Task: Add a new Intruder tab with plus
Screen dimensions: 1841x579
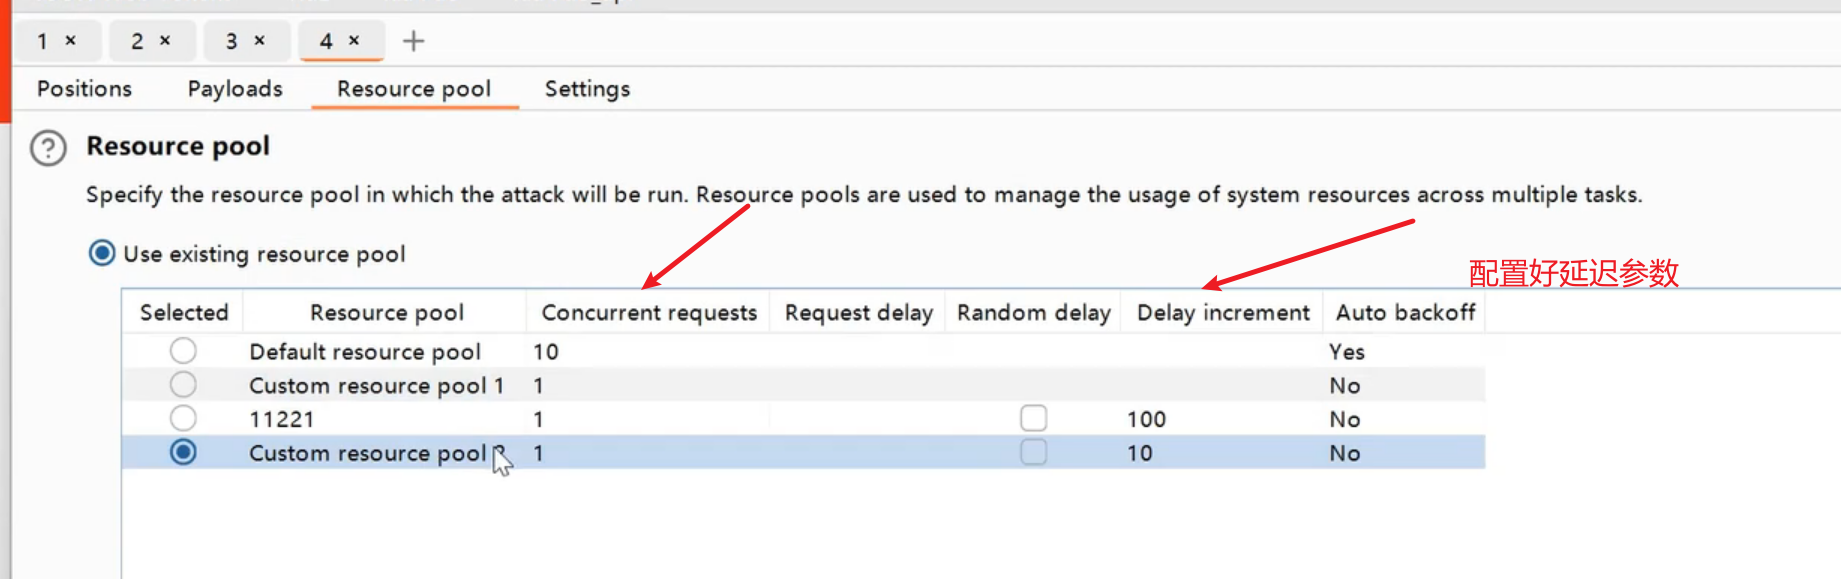Action: (413, 41)
